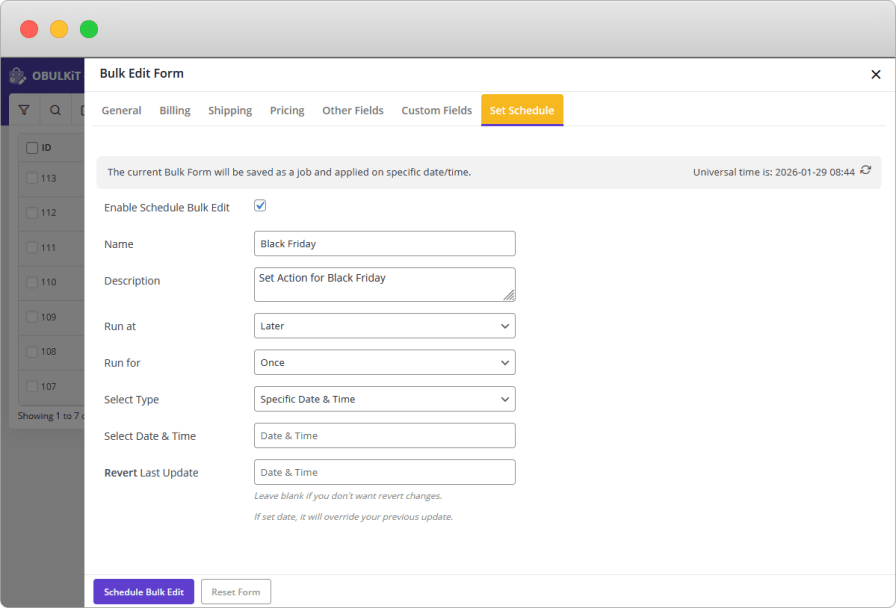The height and width of the screenshot is (608, 896).
Task: Click the search magnifier icon
Action: (55, 110)
